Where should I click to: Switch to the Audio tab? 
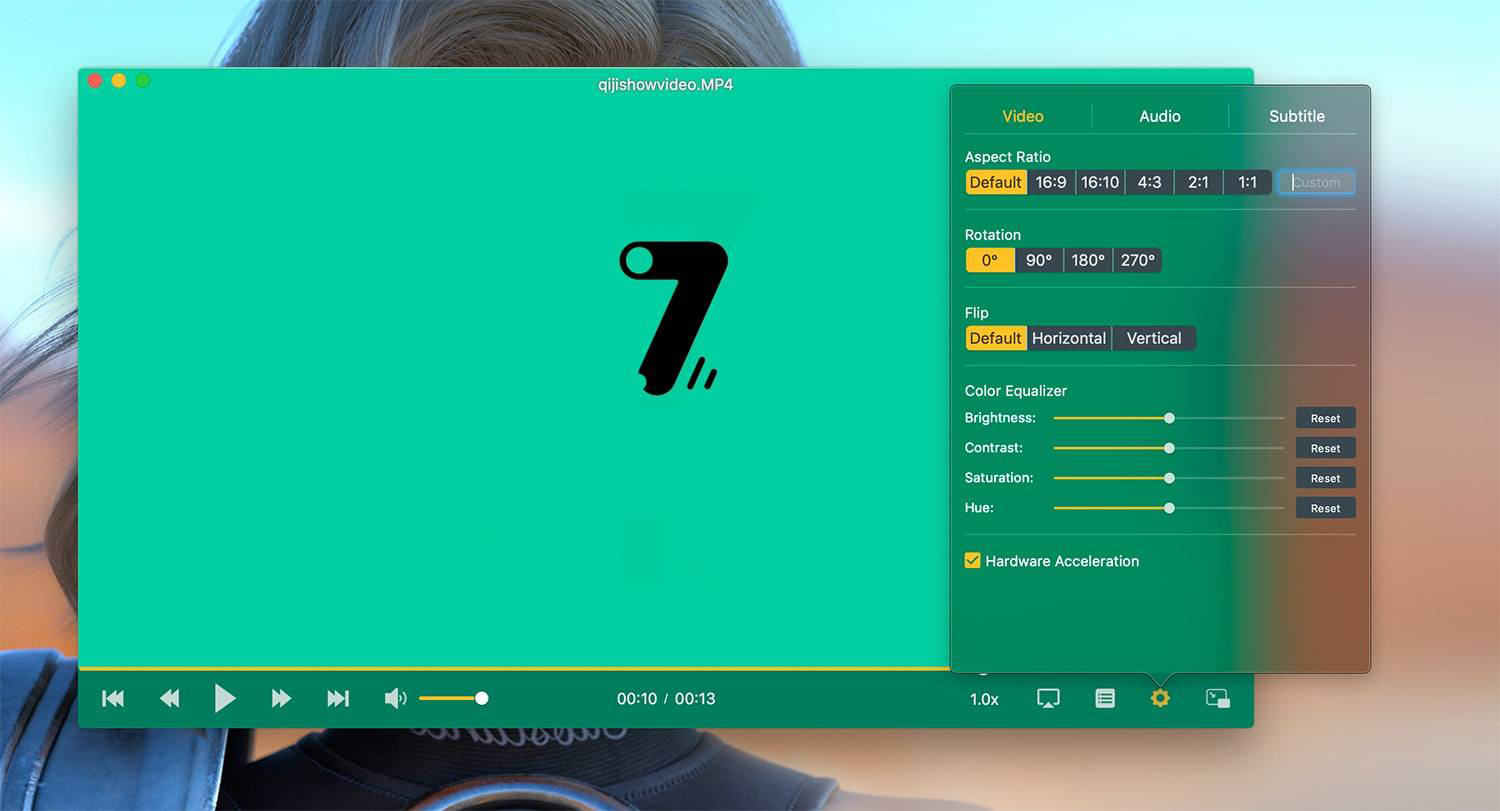1160,116
